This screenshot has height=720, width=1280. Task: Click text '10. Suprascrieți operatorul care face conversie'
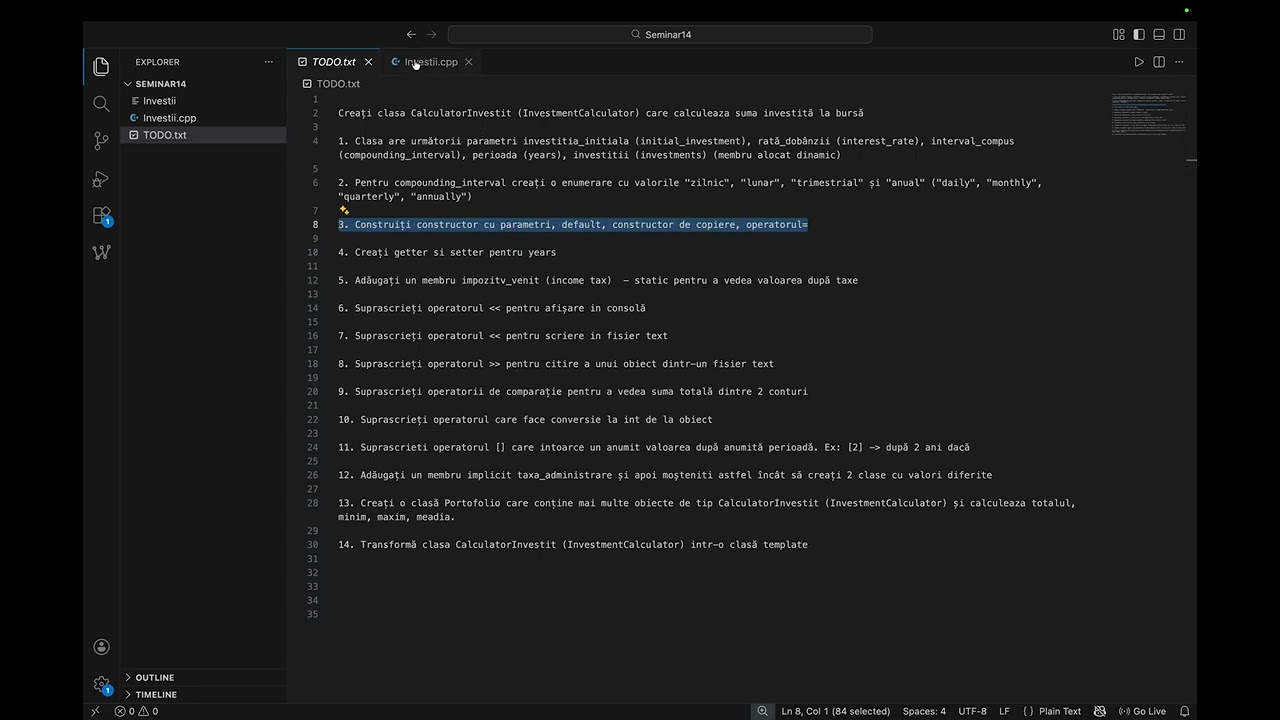click(x=525, y=420)
